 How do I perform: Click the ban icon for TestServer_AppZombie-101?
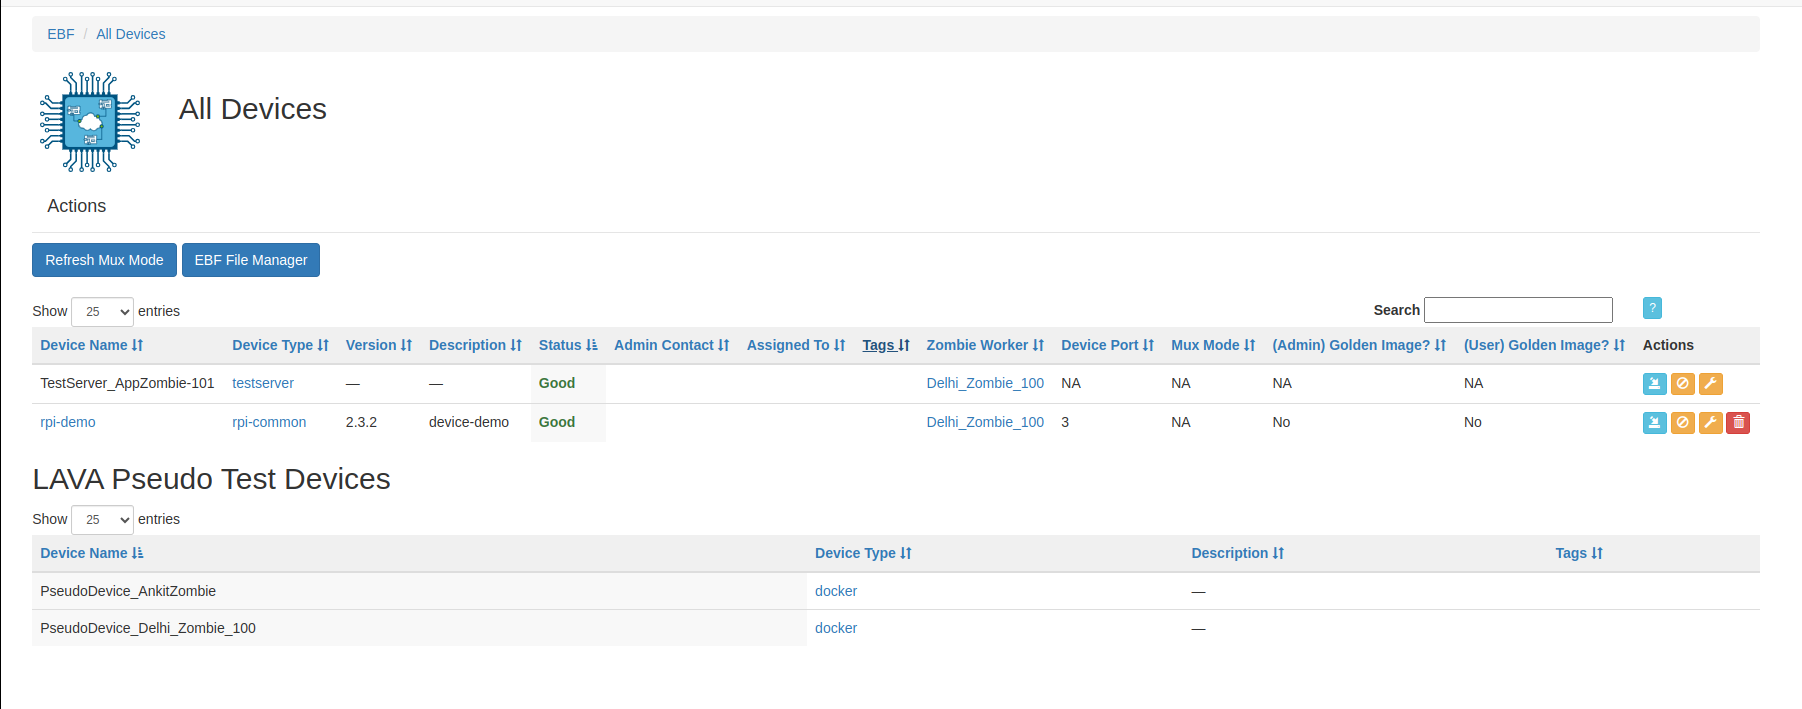pos(1682,384)
